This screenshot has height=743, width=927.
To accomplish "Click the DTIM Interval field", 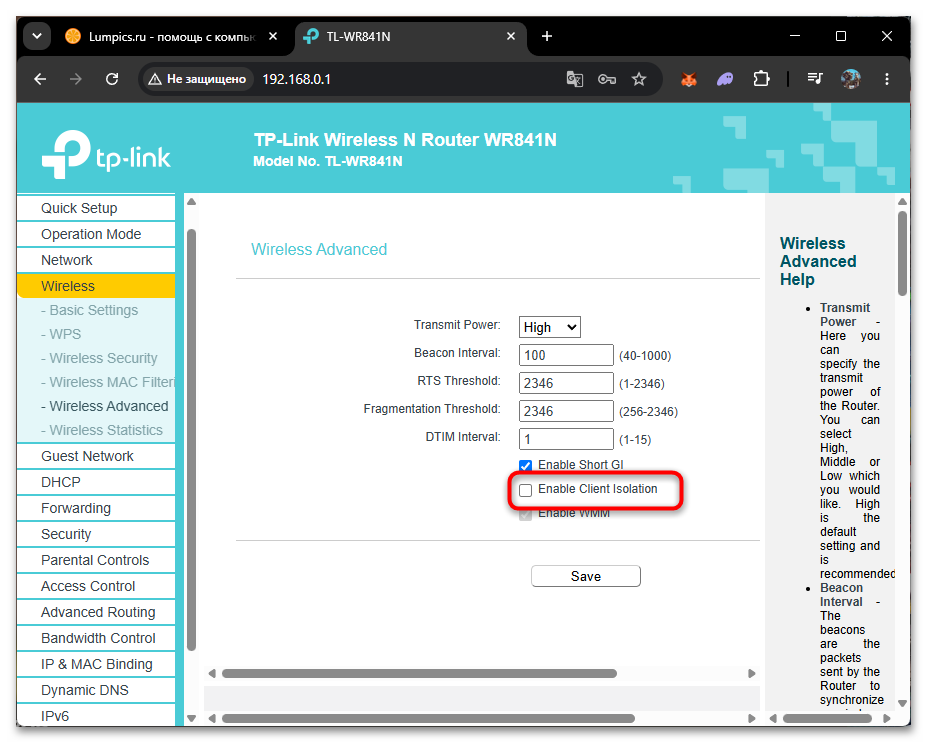I will point(566,439).
